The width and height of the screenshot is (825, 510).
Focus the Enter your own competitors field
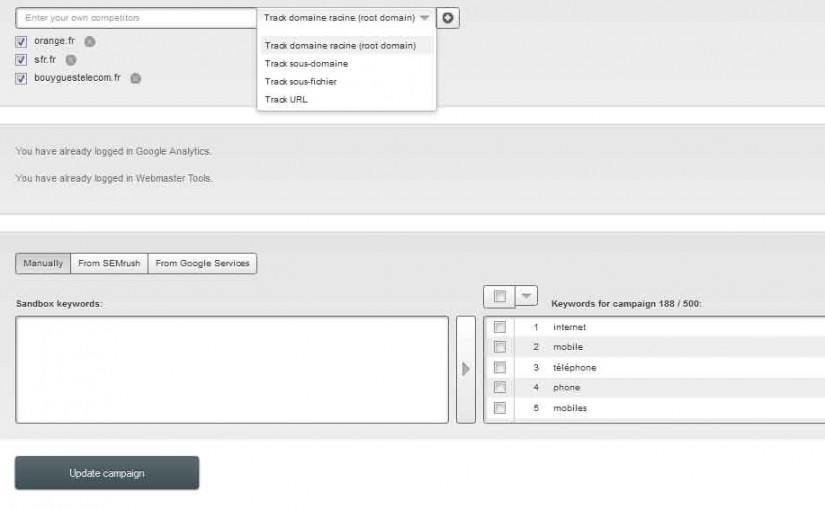coord(136,18)
